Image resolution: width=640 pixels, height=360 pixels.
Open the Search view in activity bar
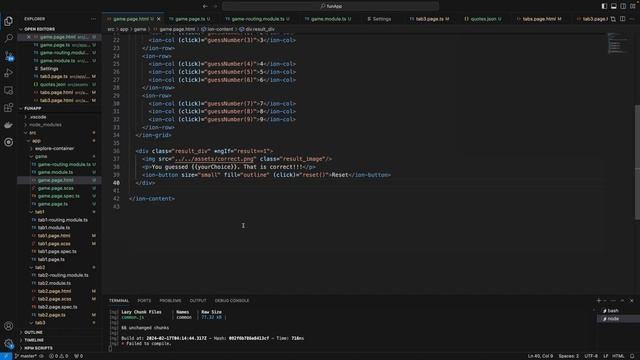[9, 38]
